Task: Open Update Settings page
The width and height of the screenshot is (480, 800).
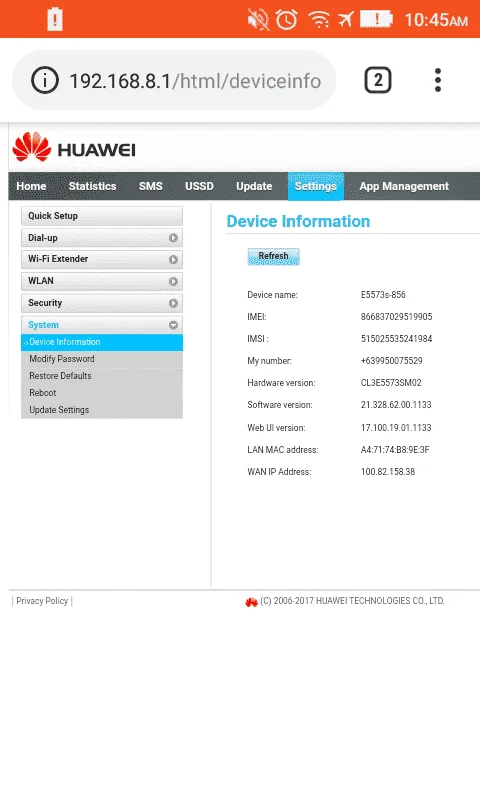Action: pyautogui.click(x=59, y=410)
